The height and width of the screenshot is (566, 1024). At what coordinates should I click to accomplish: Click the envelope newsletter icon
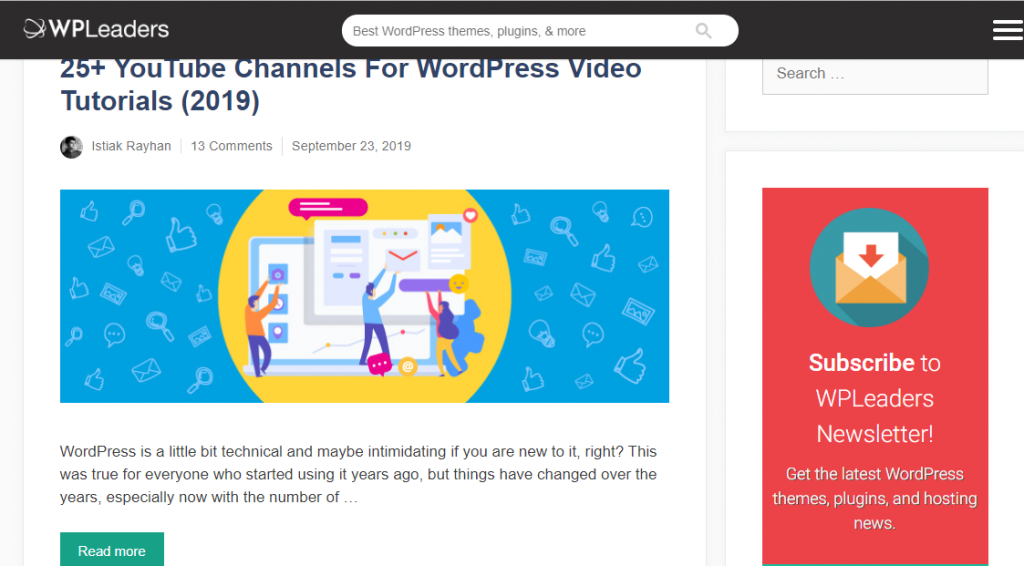point(869,268)
